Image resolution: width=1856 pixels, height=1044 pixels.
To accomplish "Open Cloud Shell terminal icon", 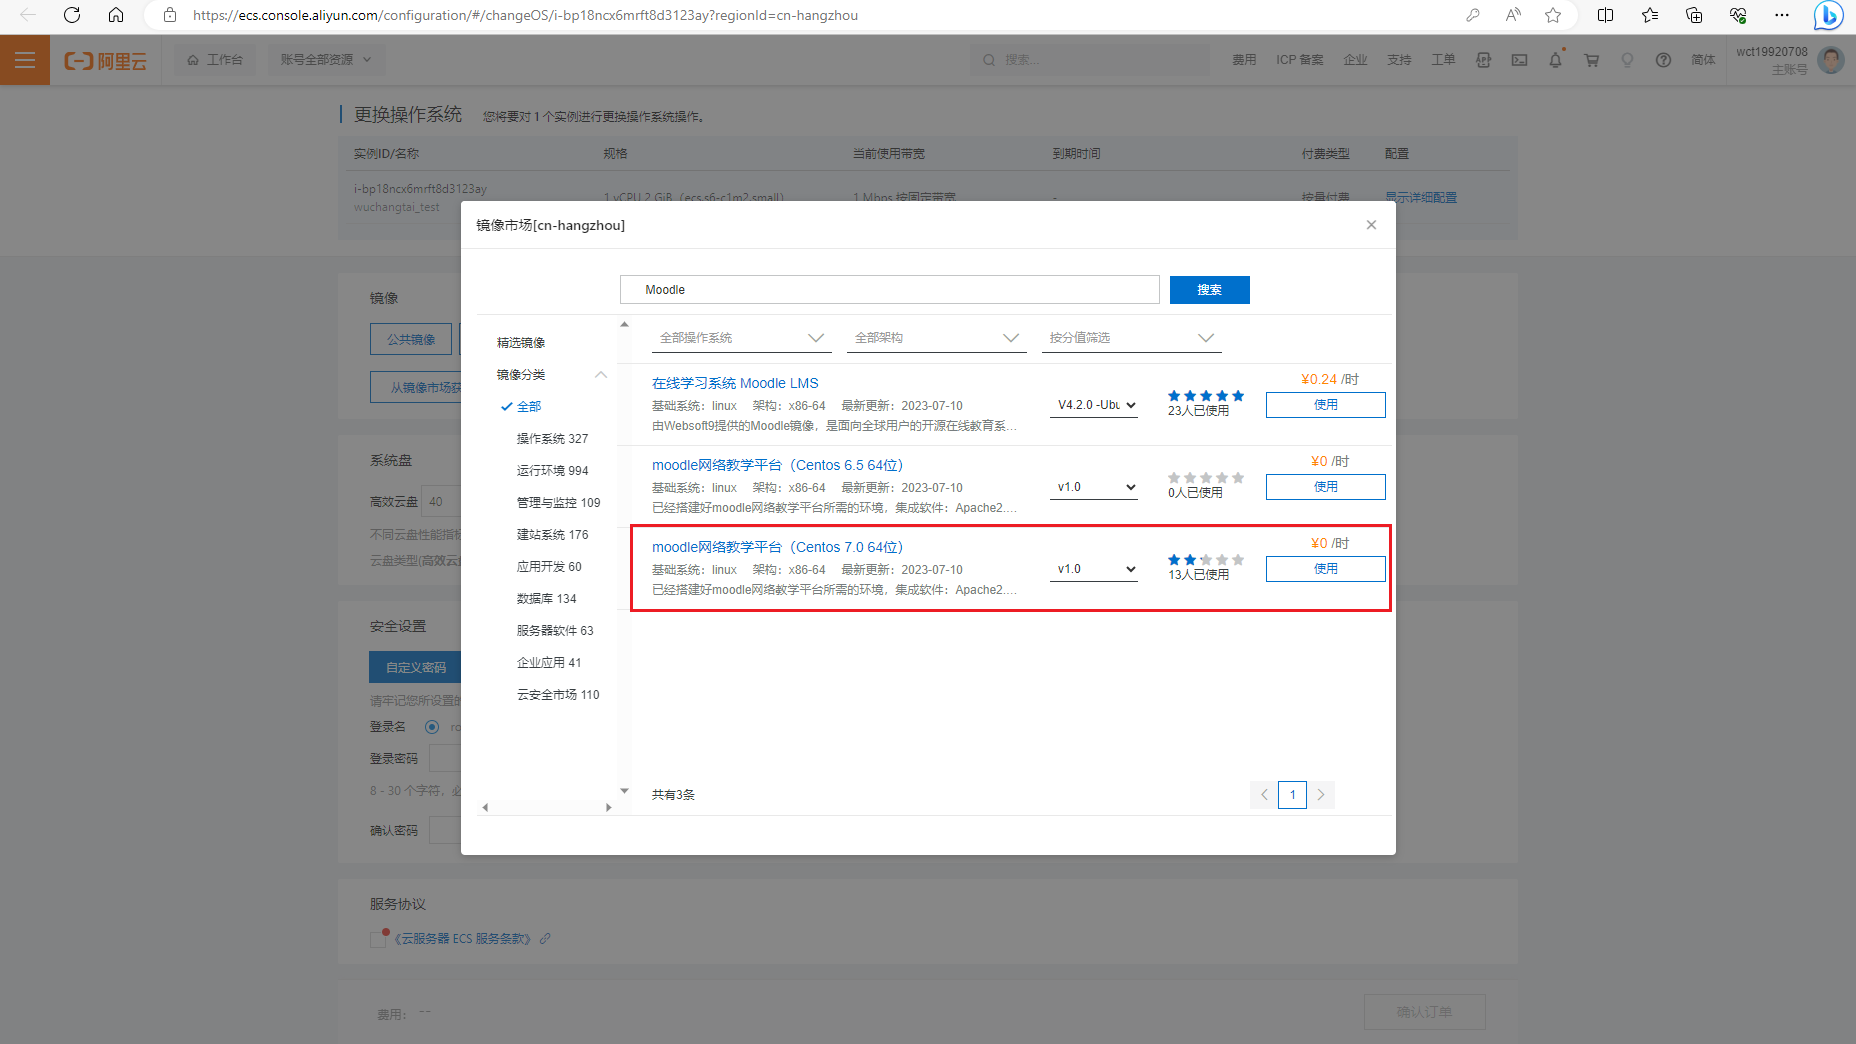I will (1519, 60).
